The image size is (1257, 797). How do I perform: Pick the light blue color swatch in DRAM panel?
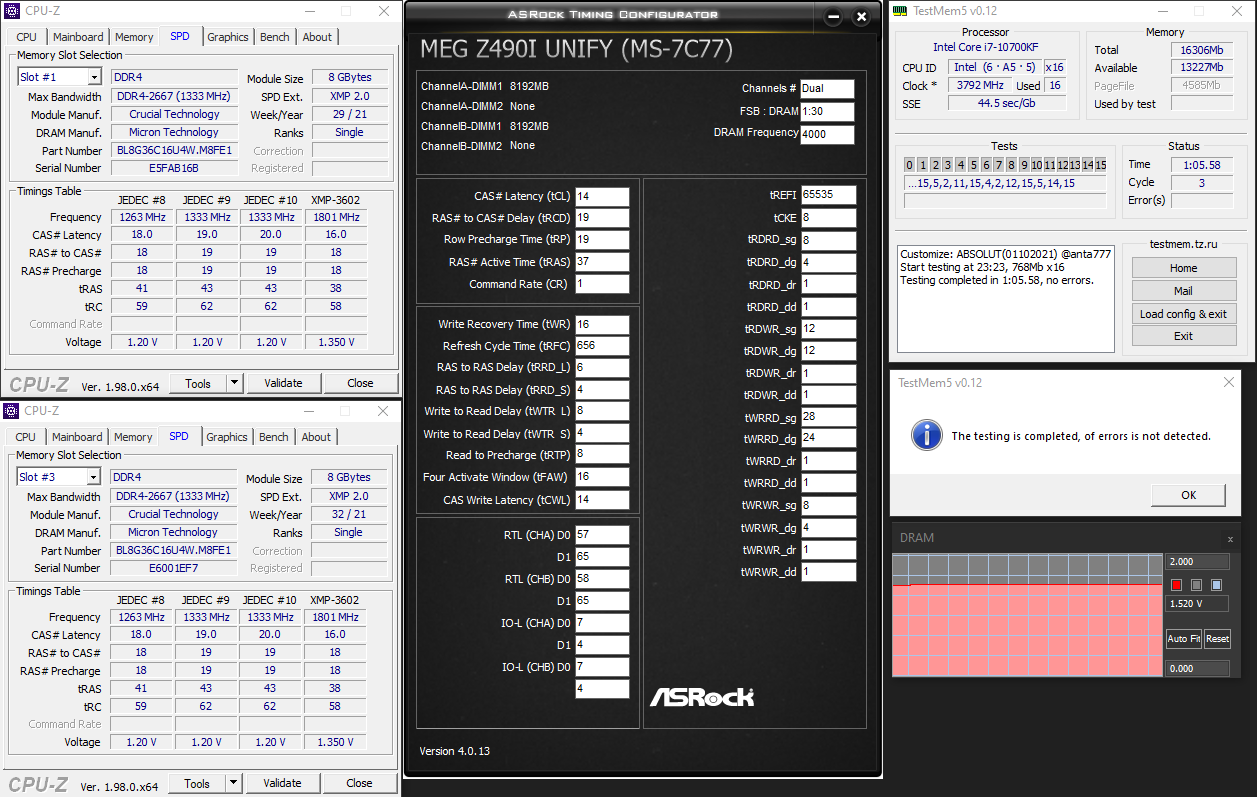[1216, 585]
